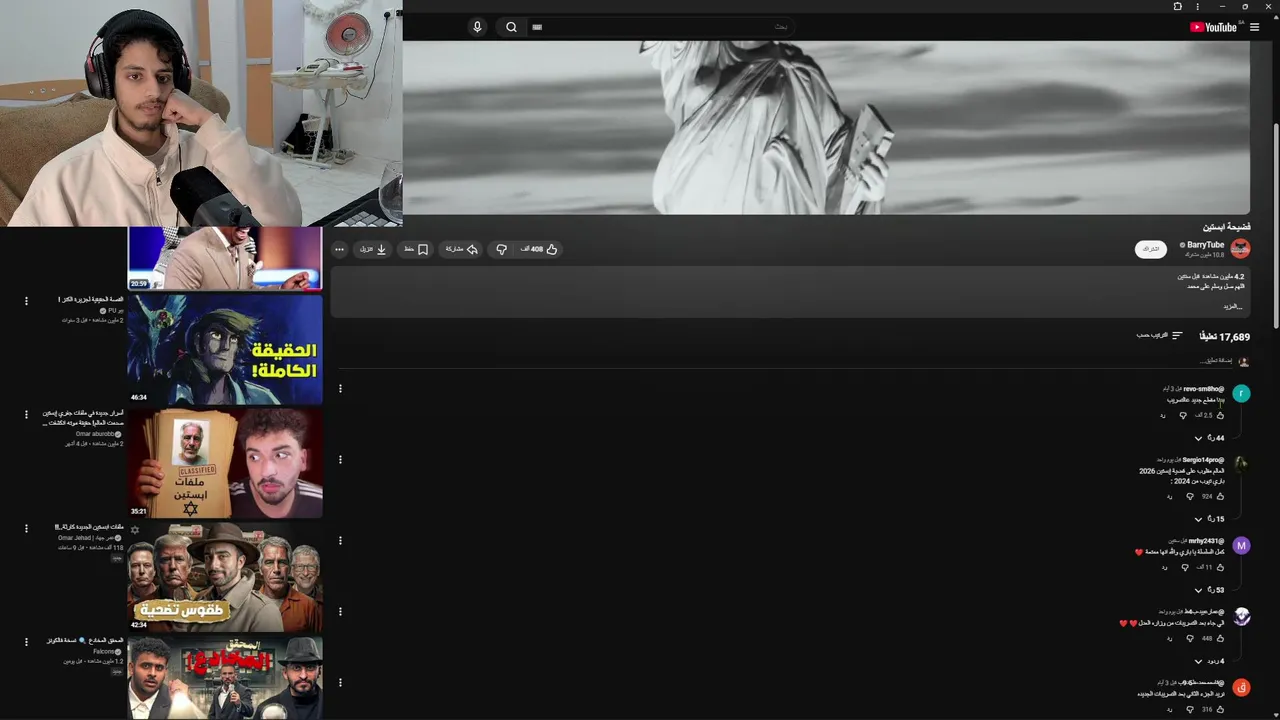
Task: Start voice search with the microphone icon
Action: coord(477,27)
